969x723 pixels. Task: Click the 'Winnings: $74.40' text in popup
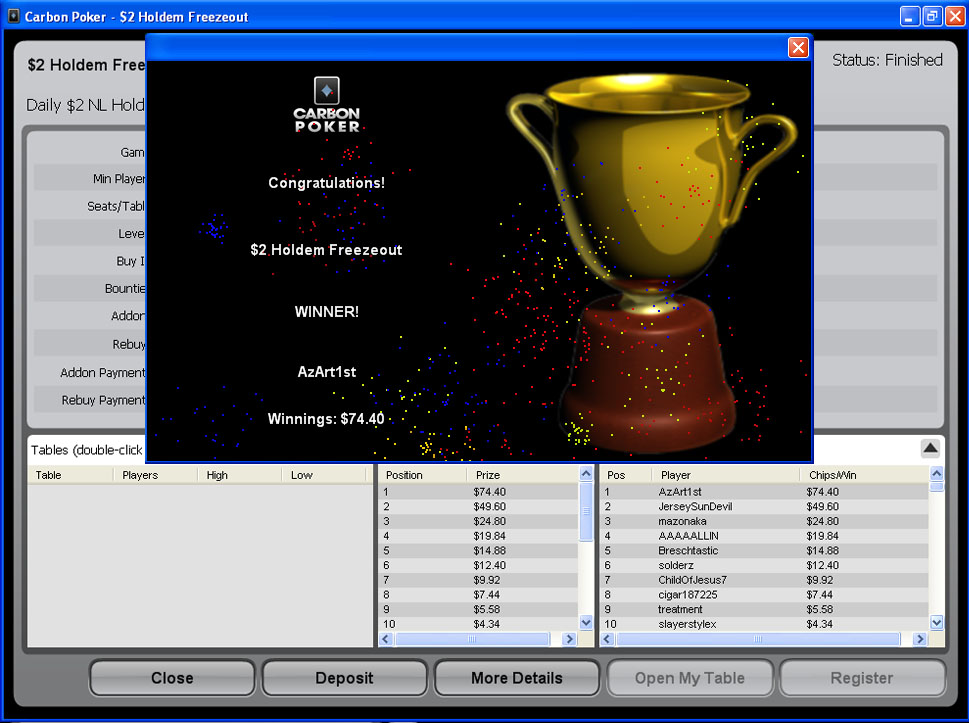pyautogui.click(x=326, y=419)
